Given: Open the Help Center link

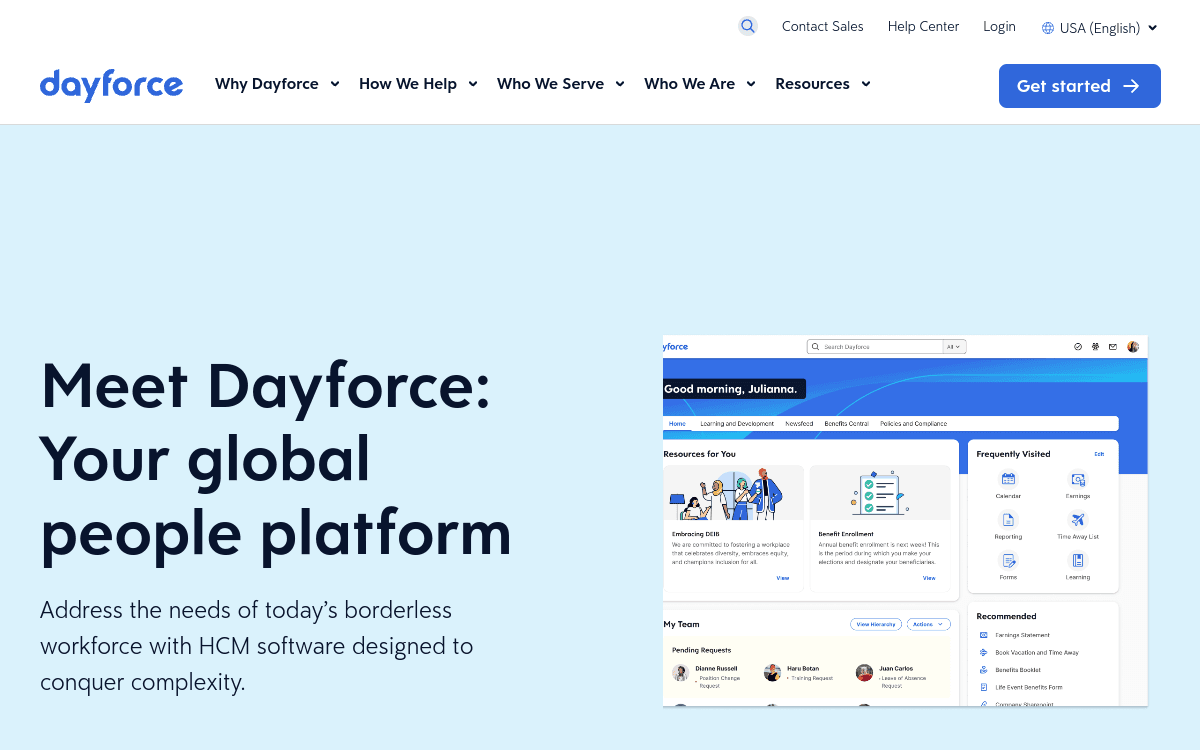Looking at the screenshot, I should pos(923,27).
